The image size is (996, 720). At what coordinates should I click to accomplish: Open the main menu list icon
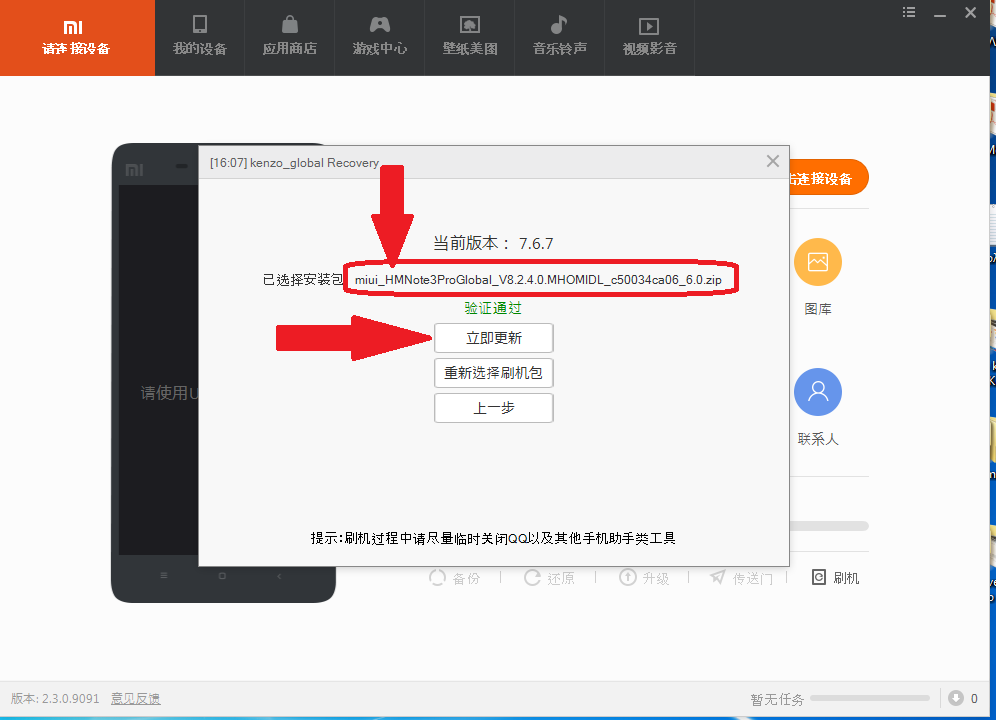pyautogui.click(x=909, y=12)
